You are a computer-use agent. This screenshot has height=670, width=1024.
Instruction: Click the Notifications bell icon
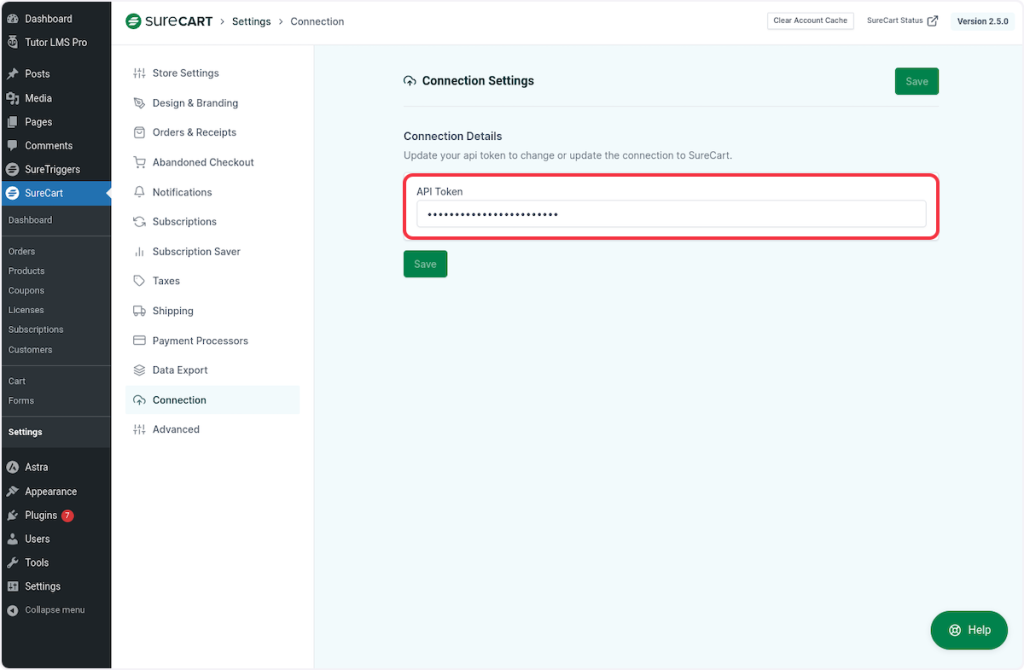(139, 192)
